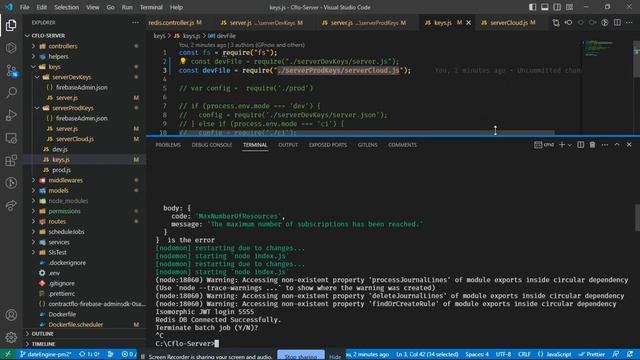Toggle bottom panel visibility in title bar

coord(545,7)
